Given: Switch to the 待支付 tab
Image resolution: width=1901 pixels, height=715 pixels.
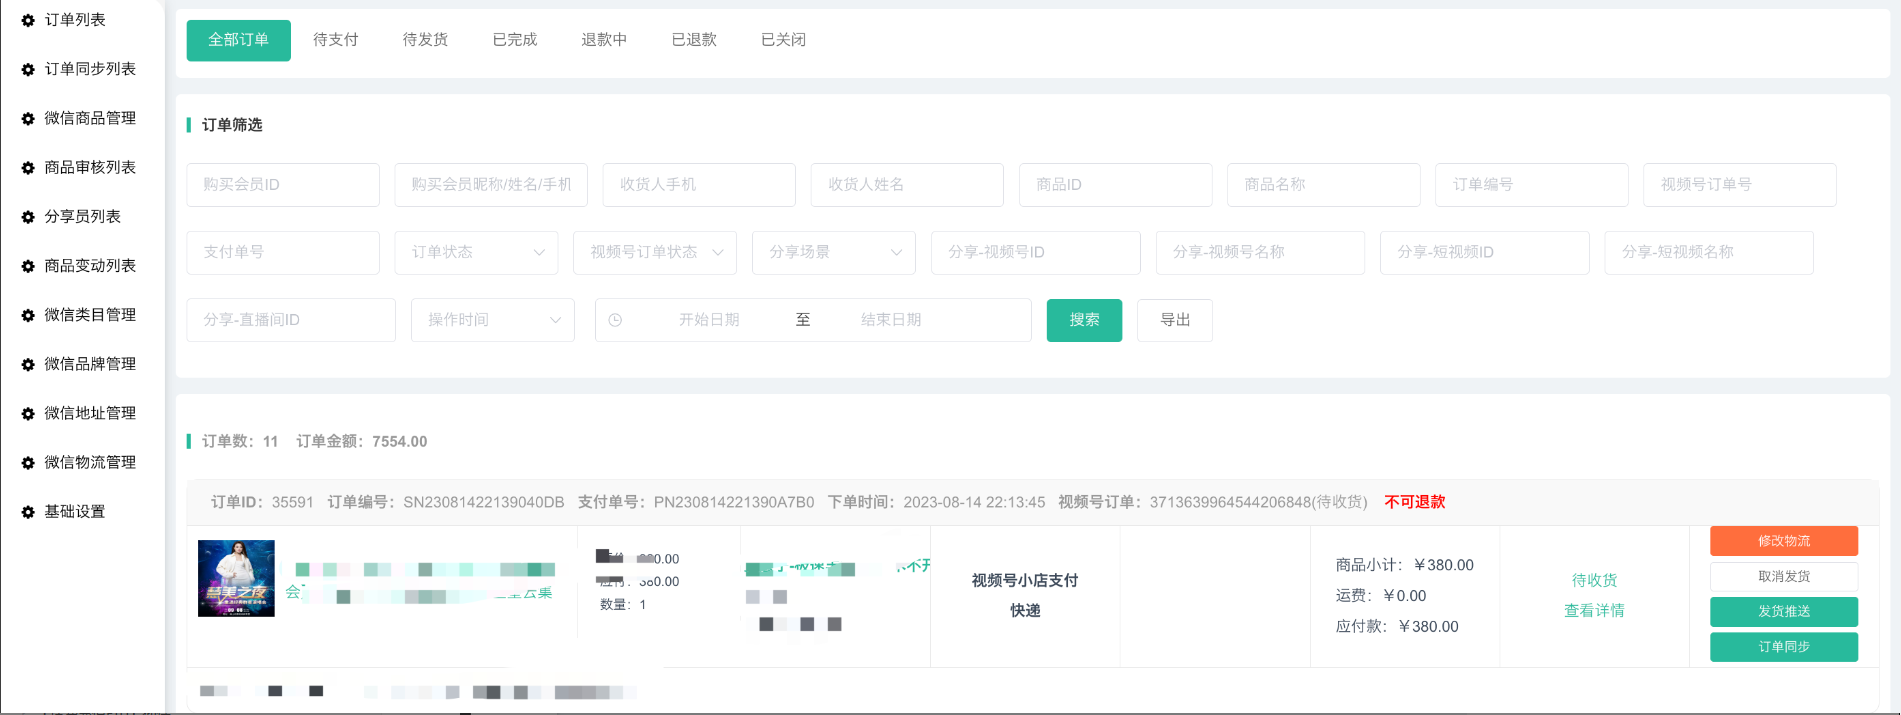Looking at the screenshot, I should [335, 40].
